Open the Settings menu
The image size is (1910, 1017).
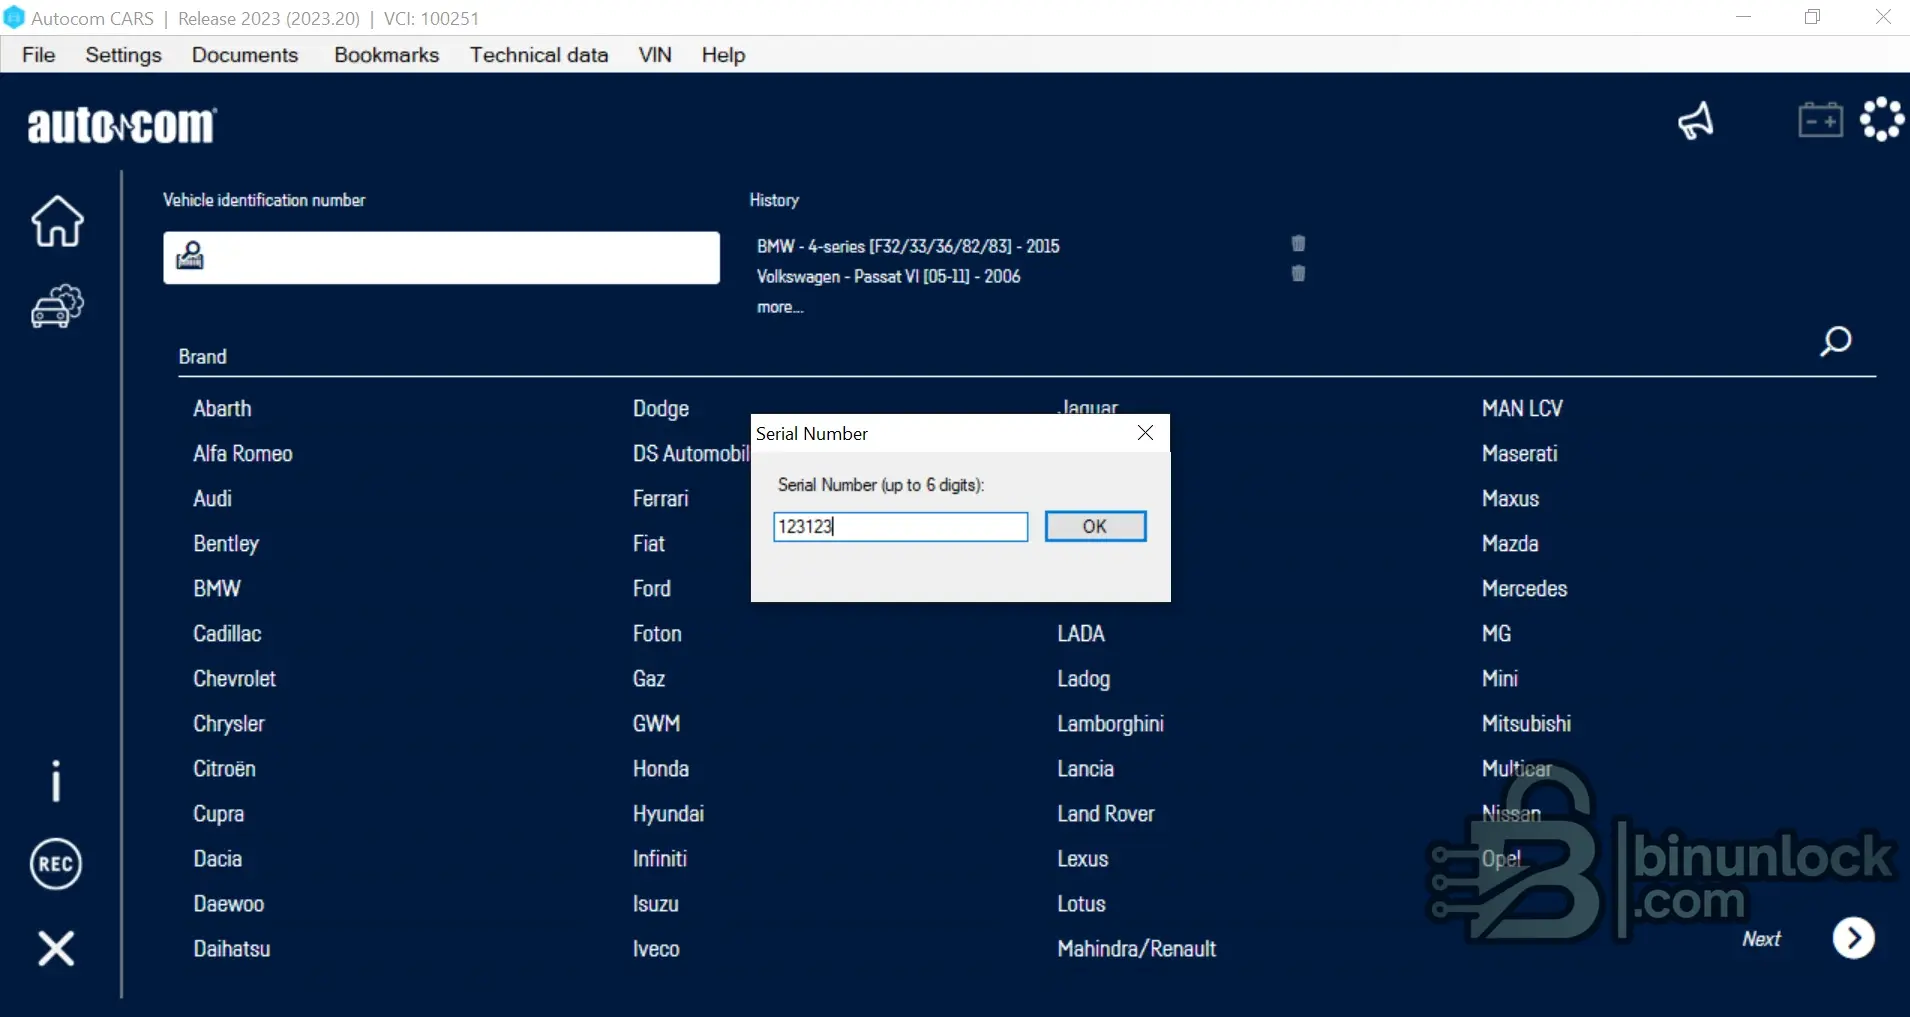pyautogui.click(x=123, y=55)
